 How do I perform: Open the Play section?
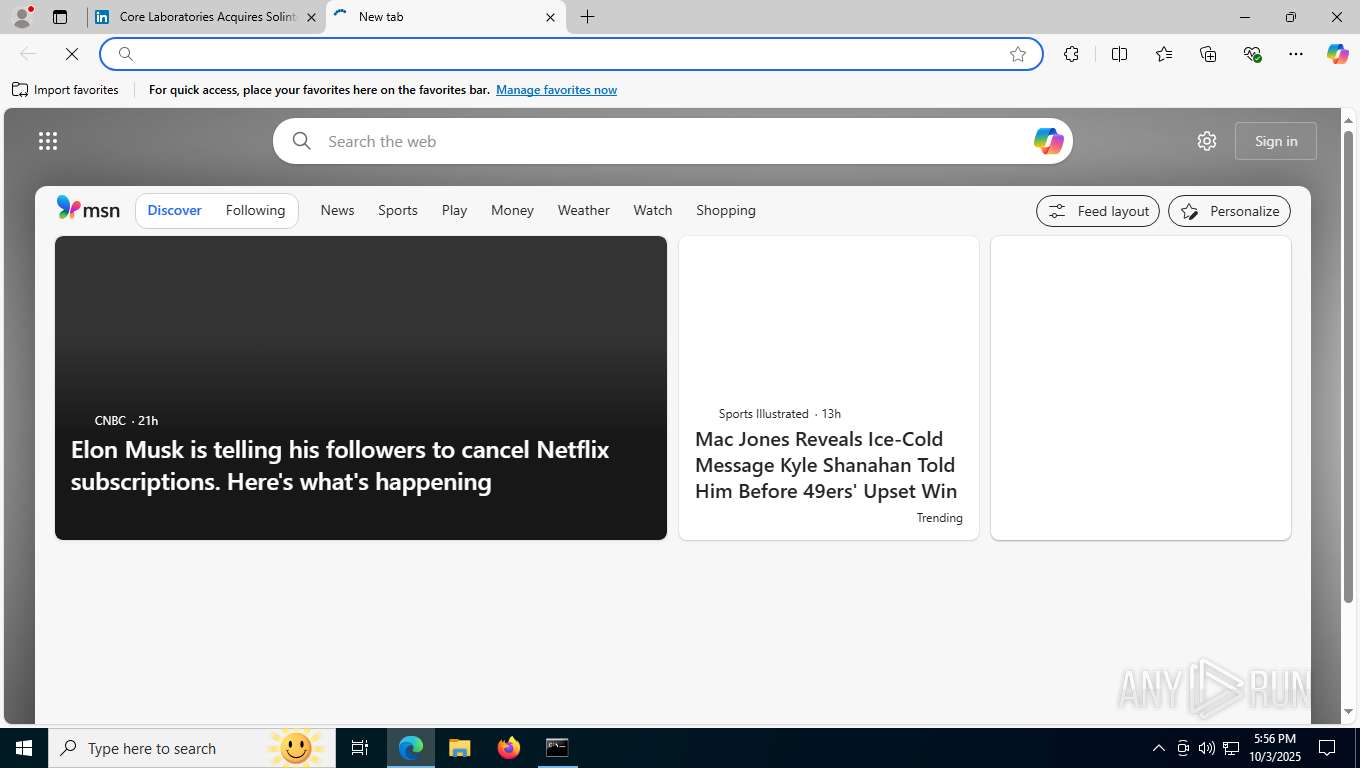[x=454, y=210]
